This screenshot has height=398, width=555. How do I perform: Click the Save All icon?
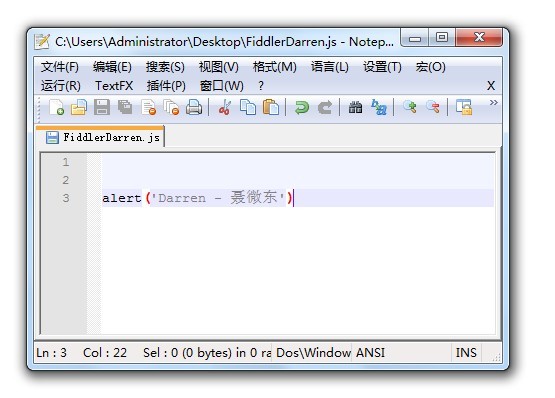[x=125, y=107]
